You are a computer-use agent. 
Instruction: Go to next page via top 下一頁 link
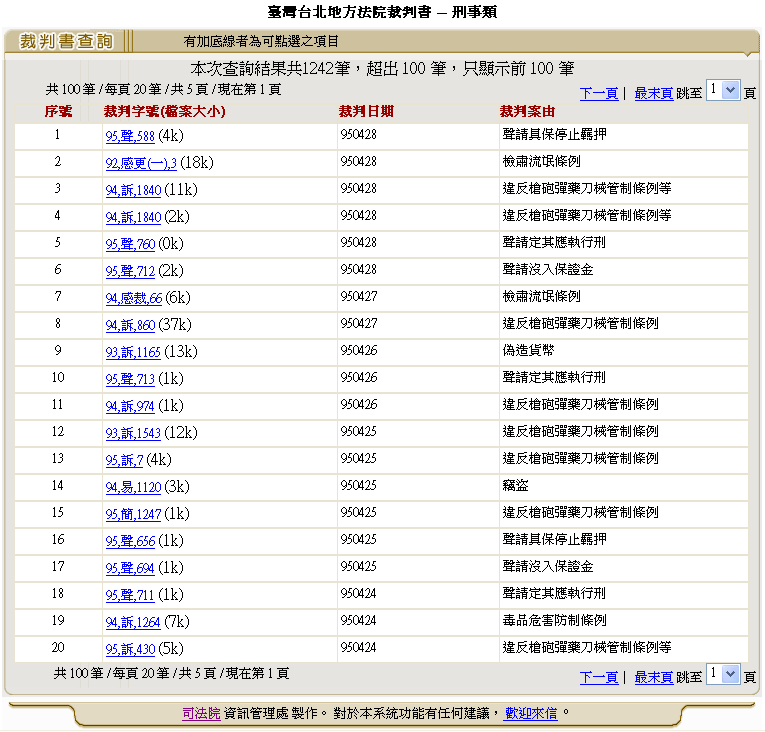(598, 93)
